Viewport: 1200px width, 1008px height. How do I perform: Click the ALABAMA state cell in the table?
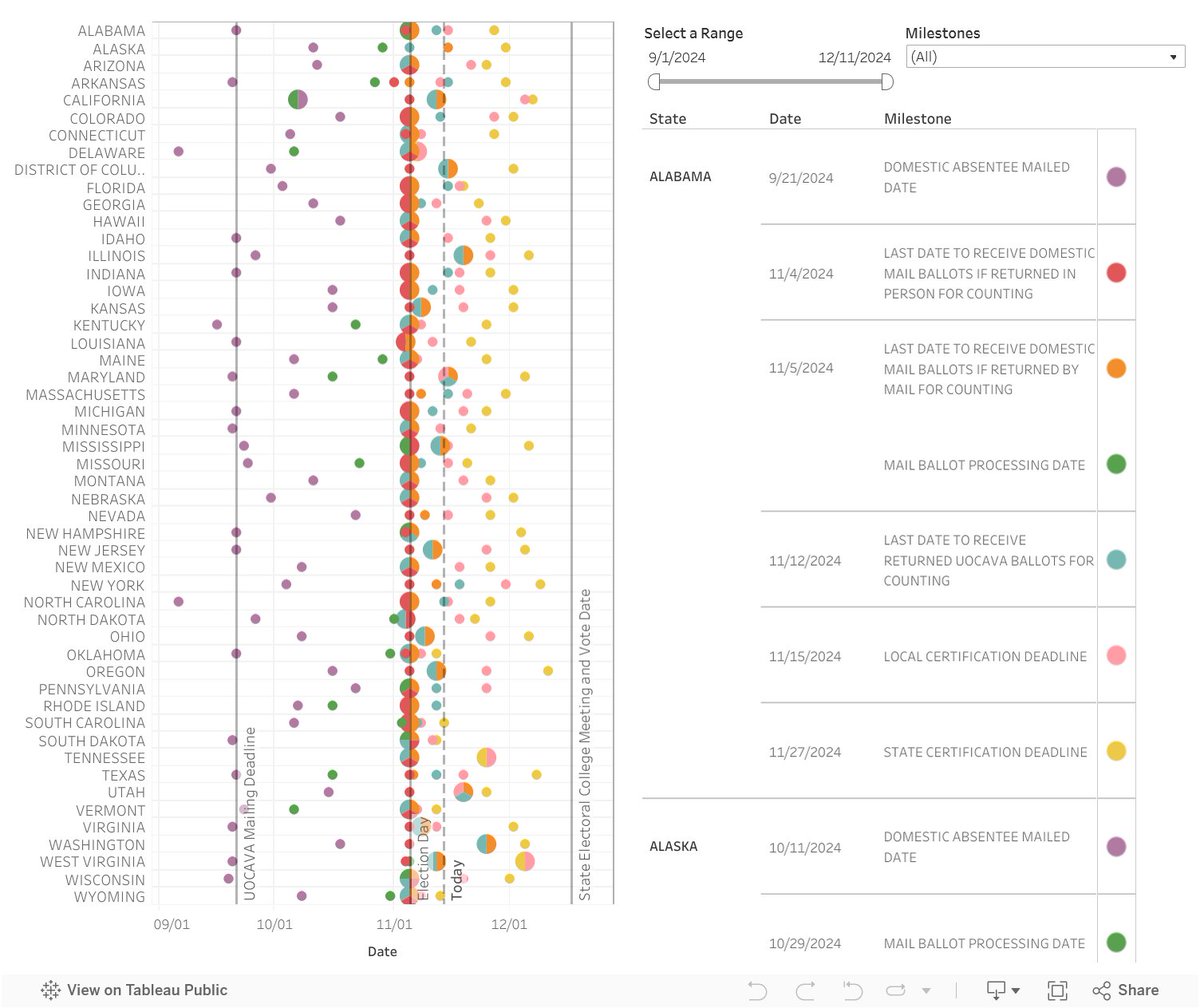tap(681, 177)
